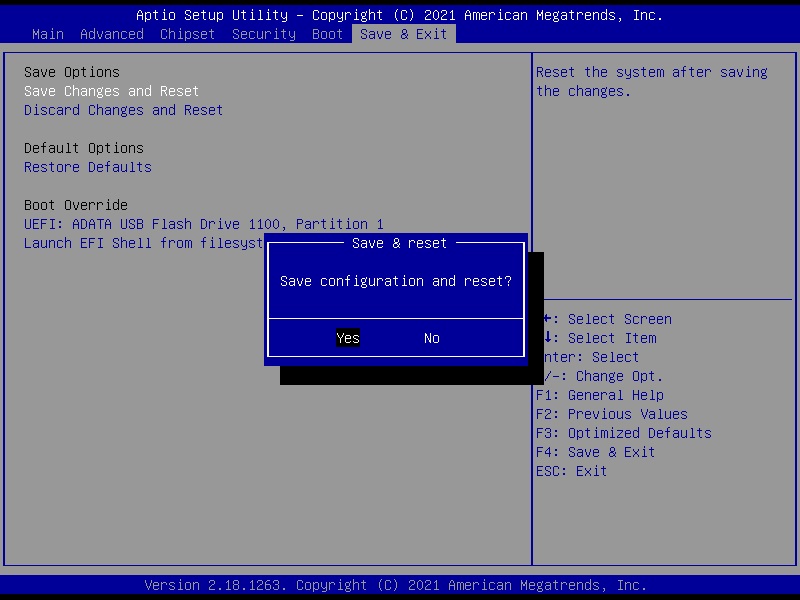Cancel the reset by clicking No
This screenshot has height=600, width=800.
tap(431, 338)
